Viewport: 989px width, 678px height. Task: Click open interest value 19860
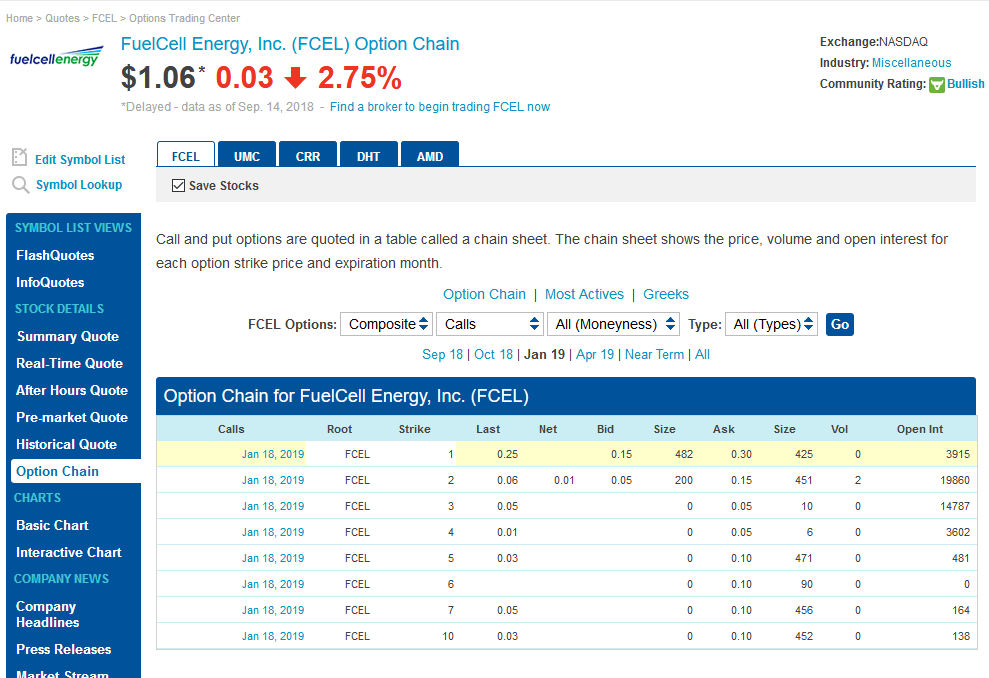[x=955, y=480]
